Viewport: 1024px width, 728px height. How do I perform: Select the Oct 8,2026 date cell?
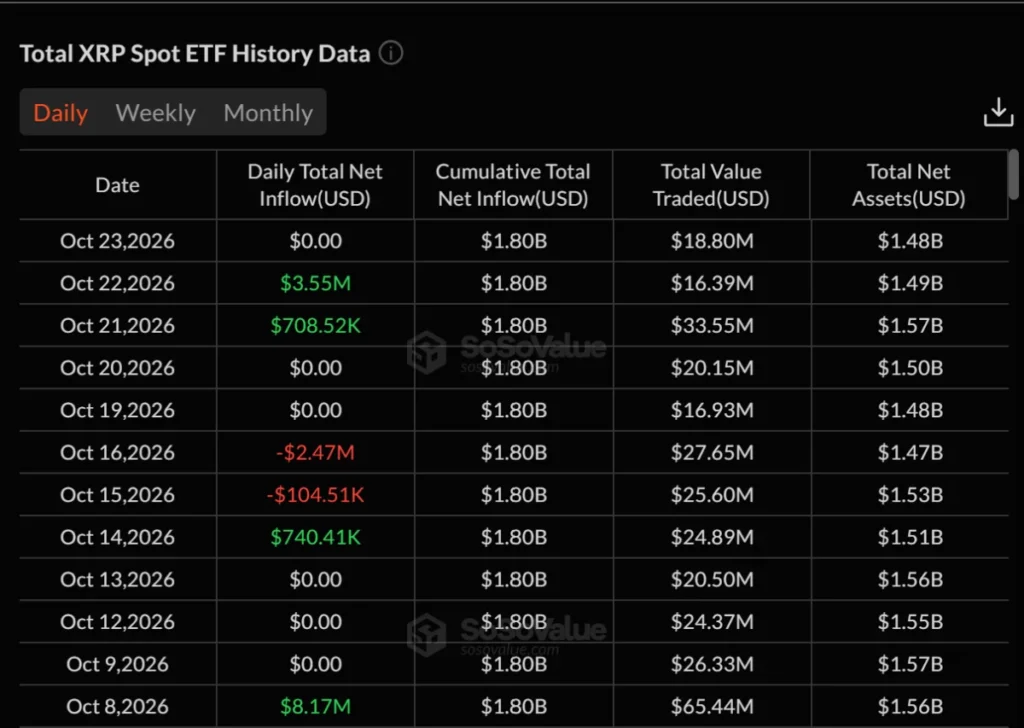coord(118,706)
